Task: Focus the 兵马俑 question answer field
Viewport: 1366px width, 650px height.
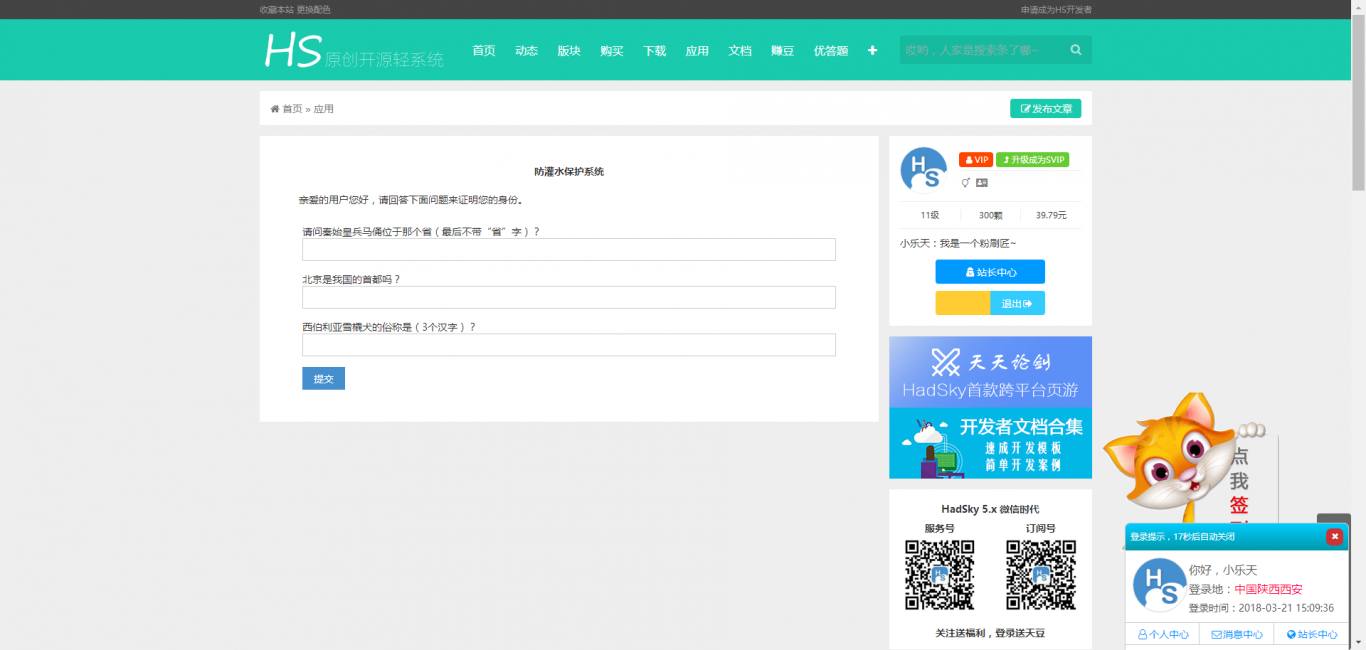Action: [x=568, y=250]
